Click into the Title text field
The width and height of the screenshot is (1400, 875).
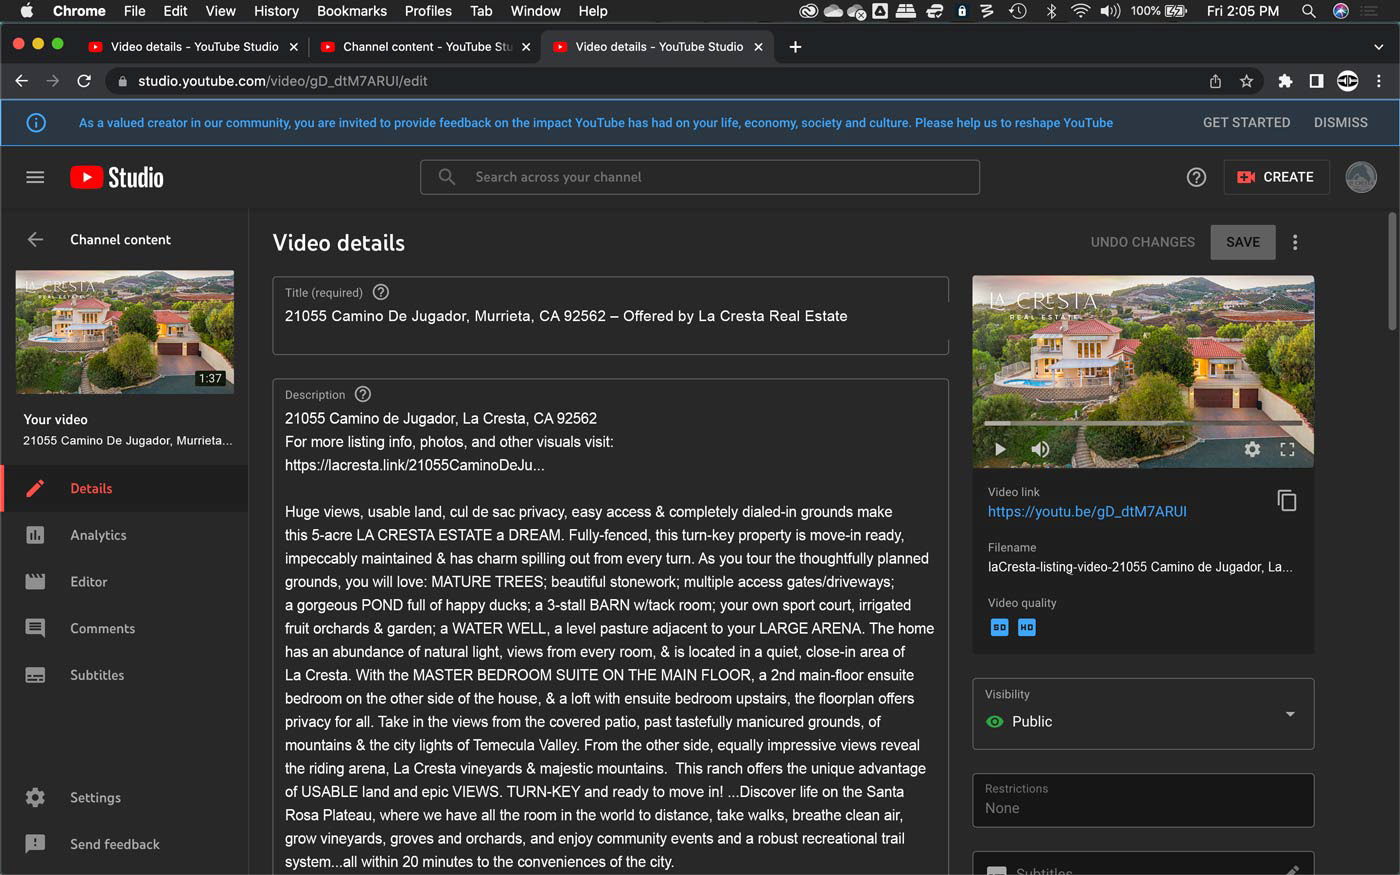pyautogui.click(x=610, y=316)
